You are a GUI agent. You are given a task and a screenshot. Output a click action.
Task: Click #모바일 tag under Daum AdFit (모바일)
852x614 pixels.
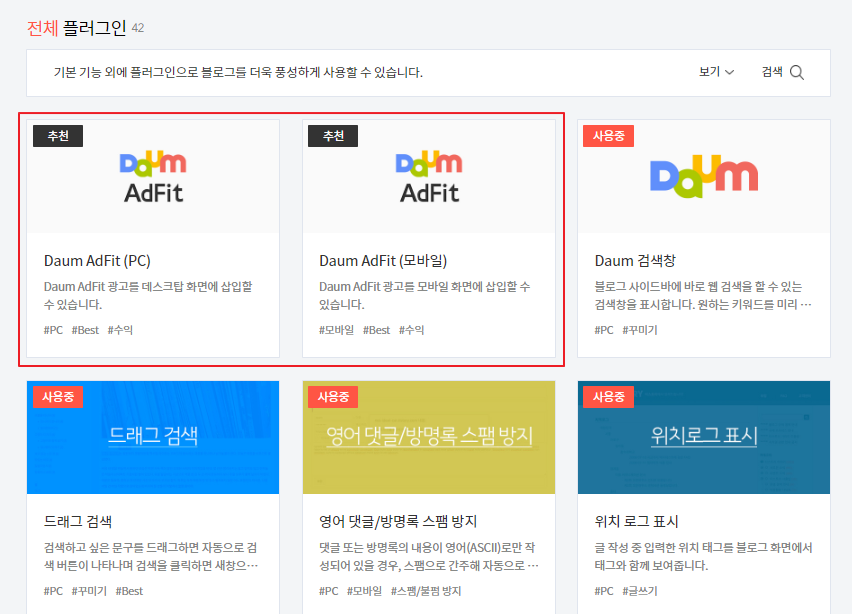click(336, 330)
